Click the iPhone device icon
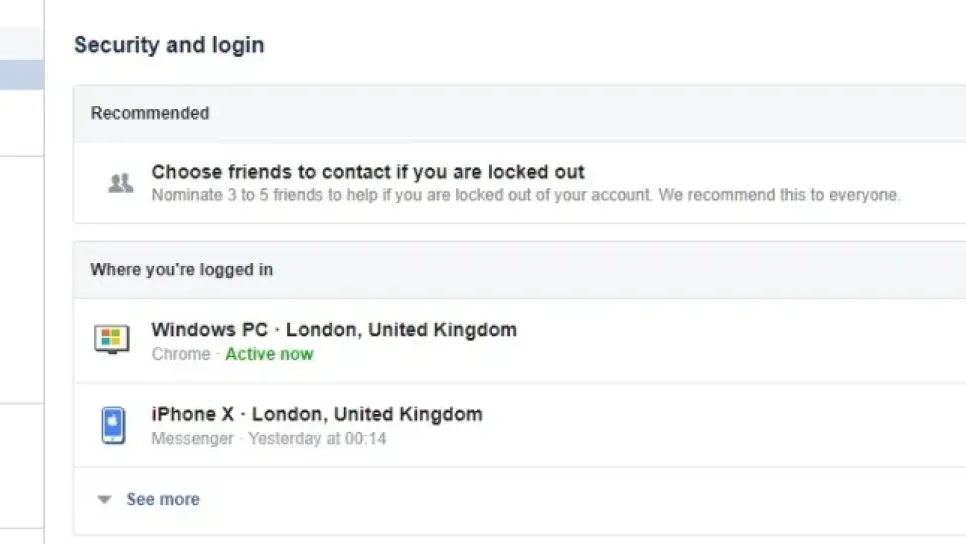Screen dimensions: 966x544 tap(113, 425)
